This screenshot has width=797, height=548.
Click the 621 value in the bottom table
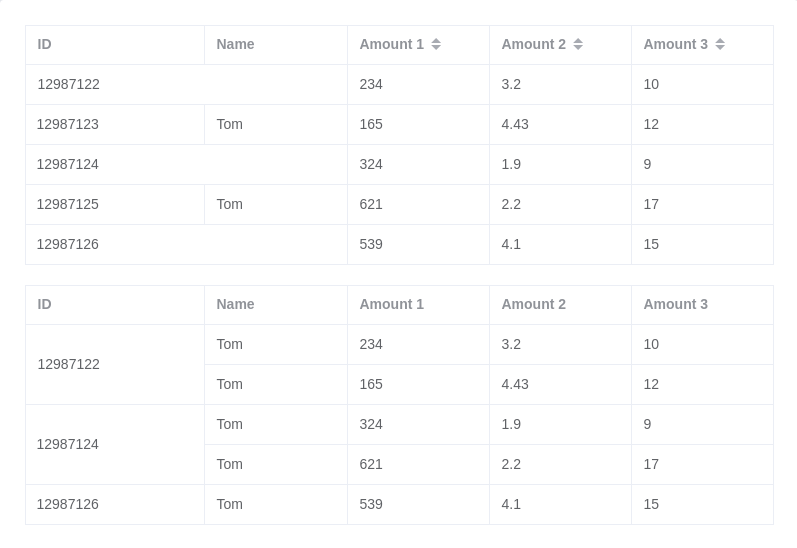(371, 464)
